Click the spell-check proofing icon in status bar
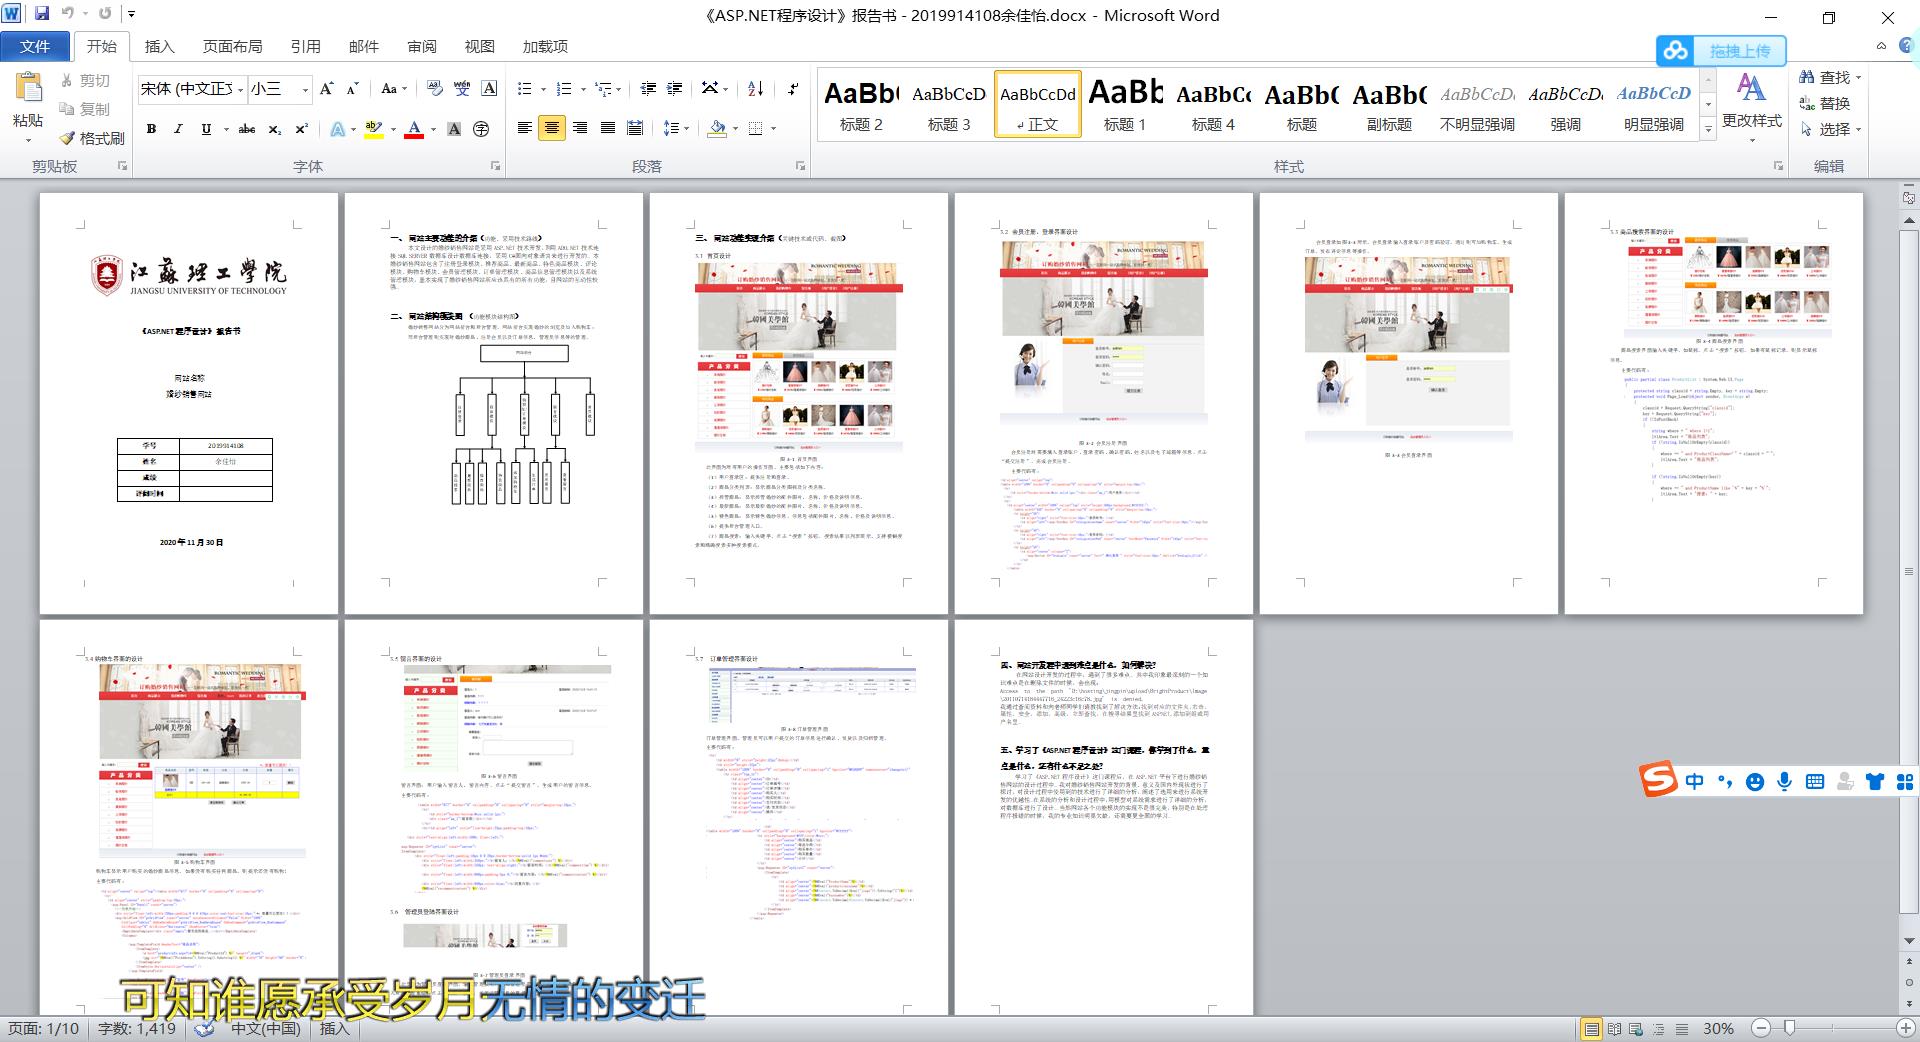 point(204,1029)
